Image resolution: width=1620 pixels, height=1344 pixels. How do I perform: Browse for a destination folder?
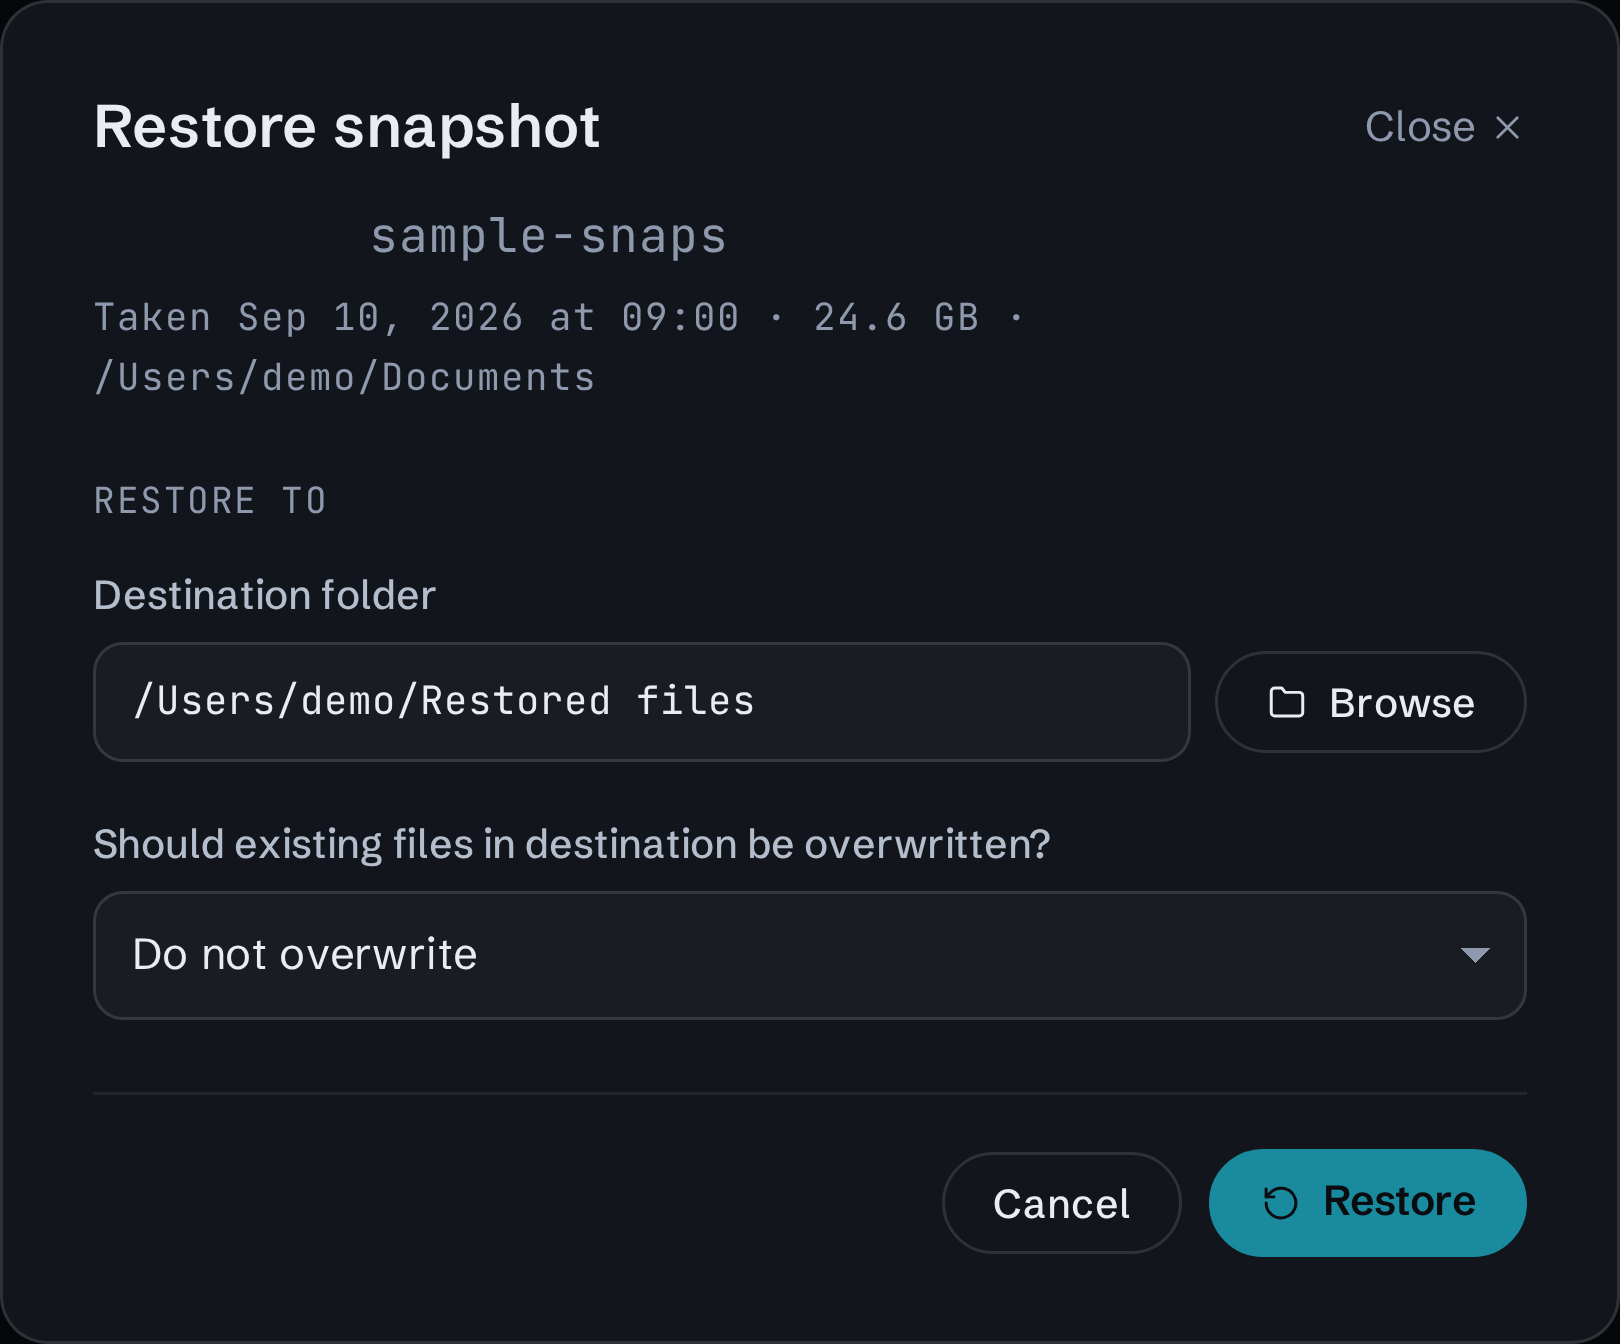point(1370,702)
